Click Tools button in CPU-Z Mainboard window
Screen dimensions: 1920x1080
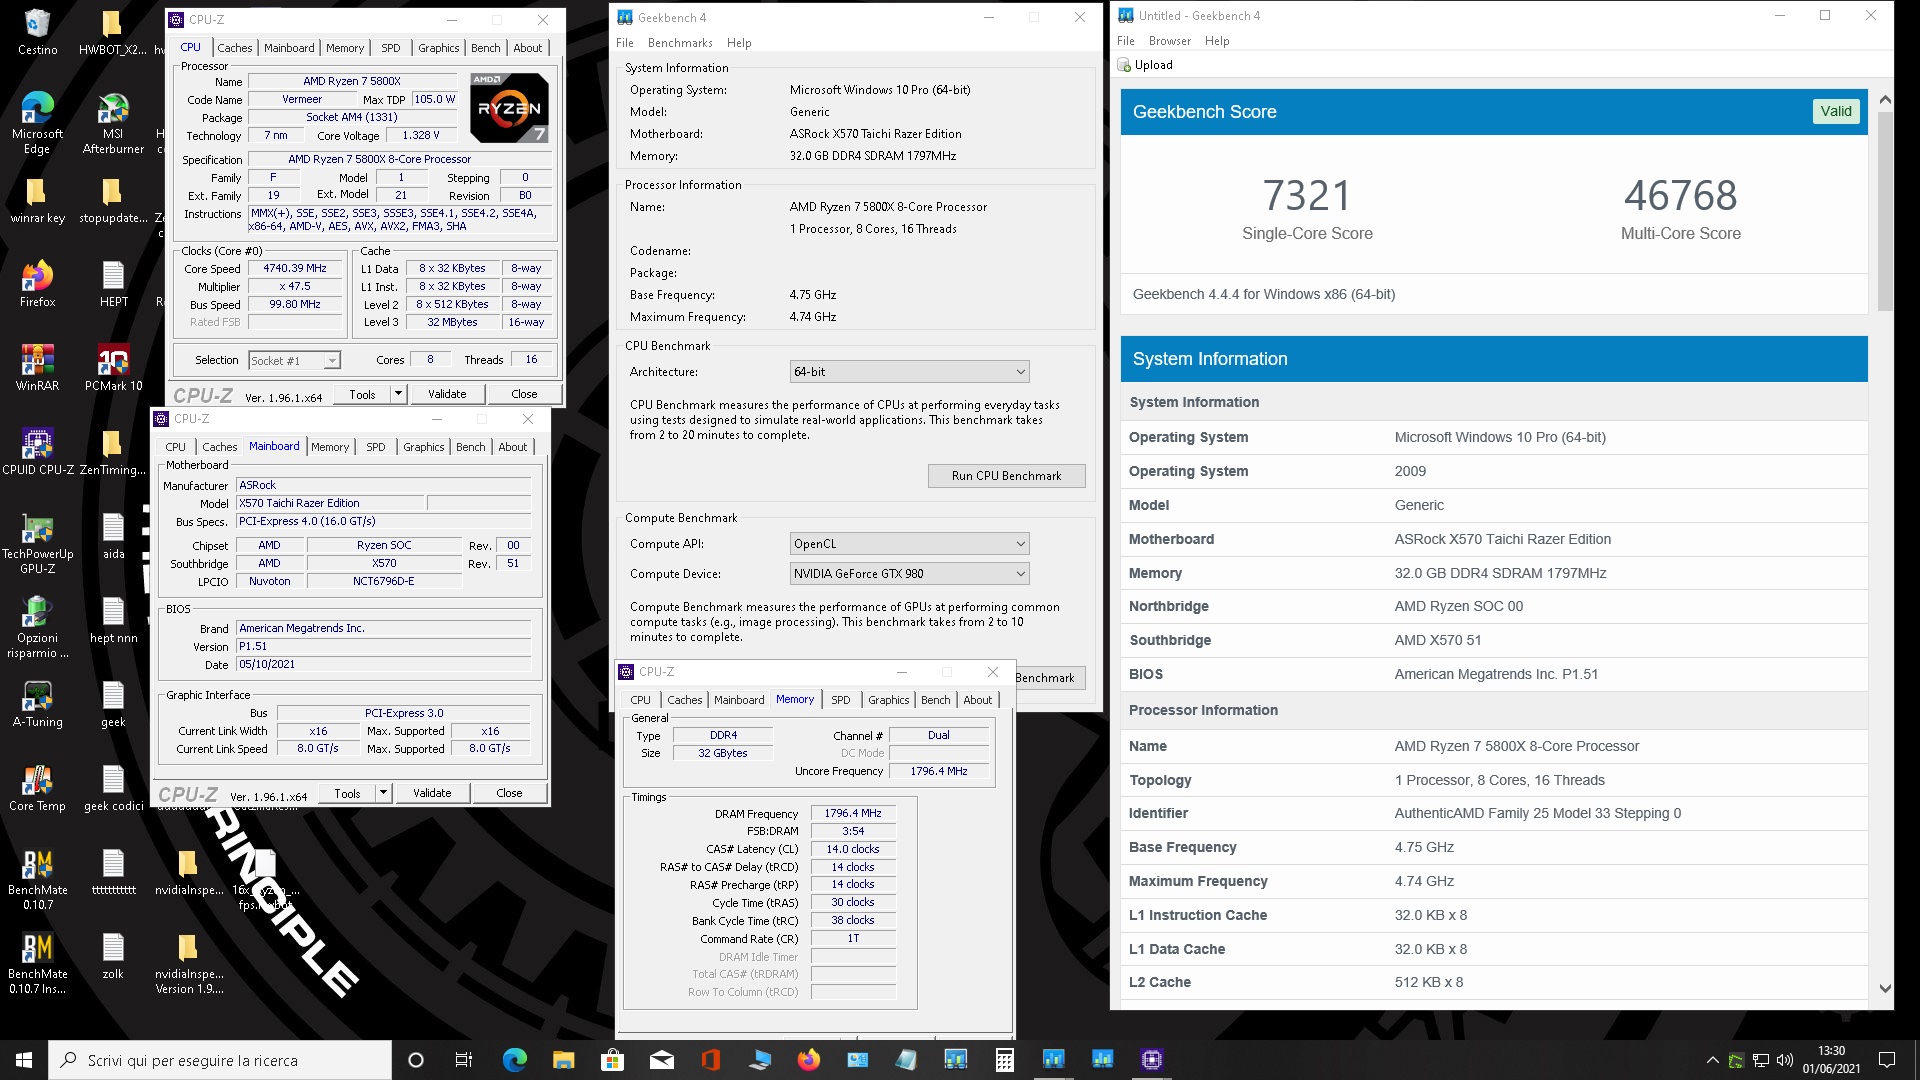click(x=347, y=793)
